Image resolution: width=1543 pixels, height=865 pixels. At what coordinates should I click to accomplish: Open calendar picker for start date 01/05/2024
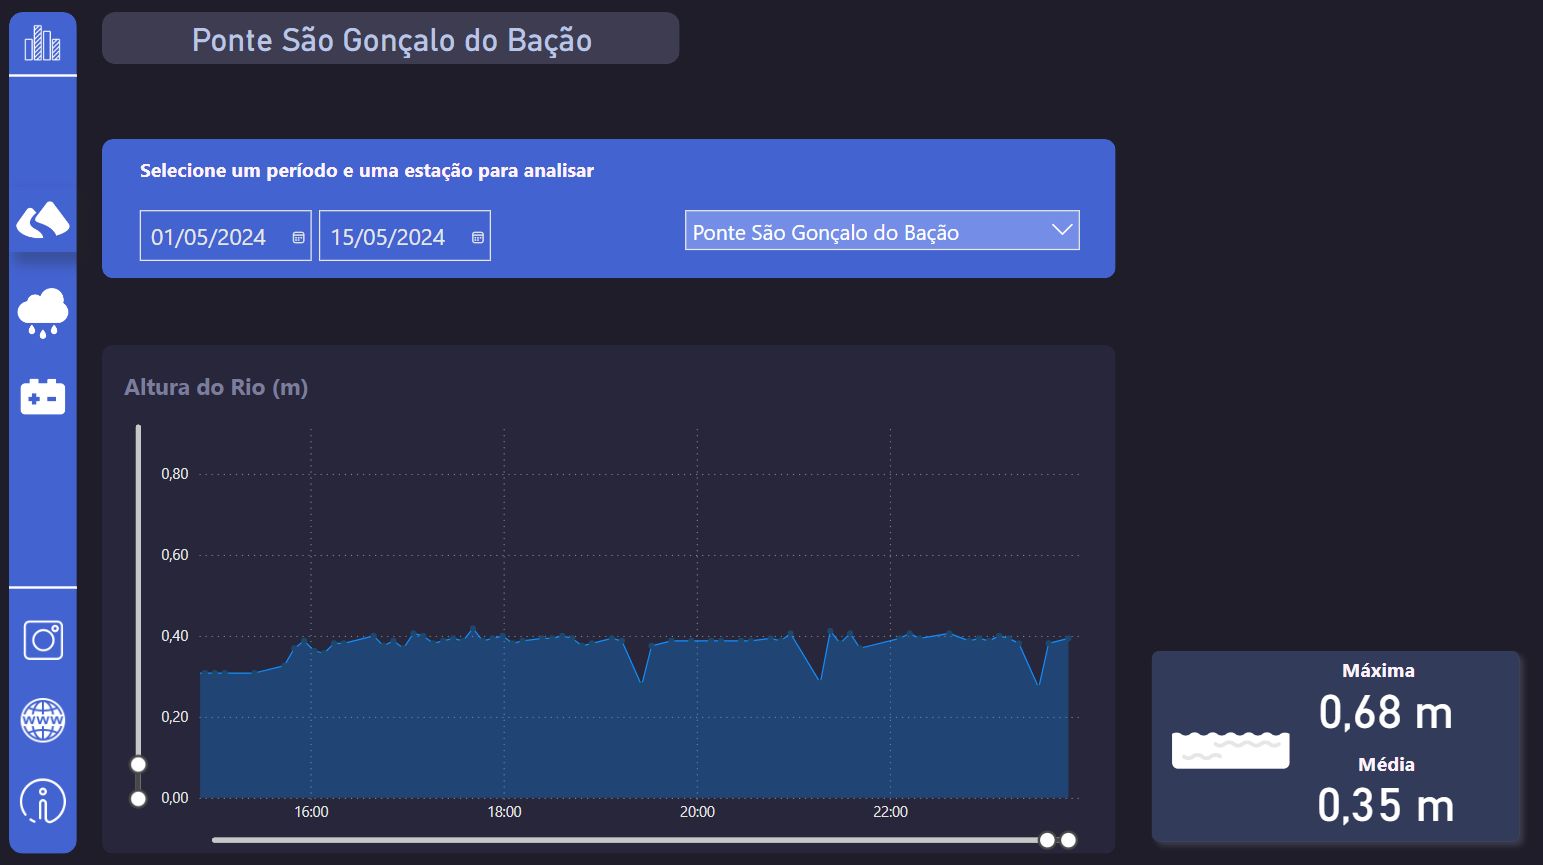point(298,237)
